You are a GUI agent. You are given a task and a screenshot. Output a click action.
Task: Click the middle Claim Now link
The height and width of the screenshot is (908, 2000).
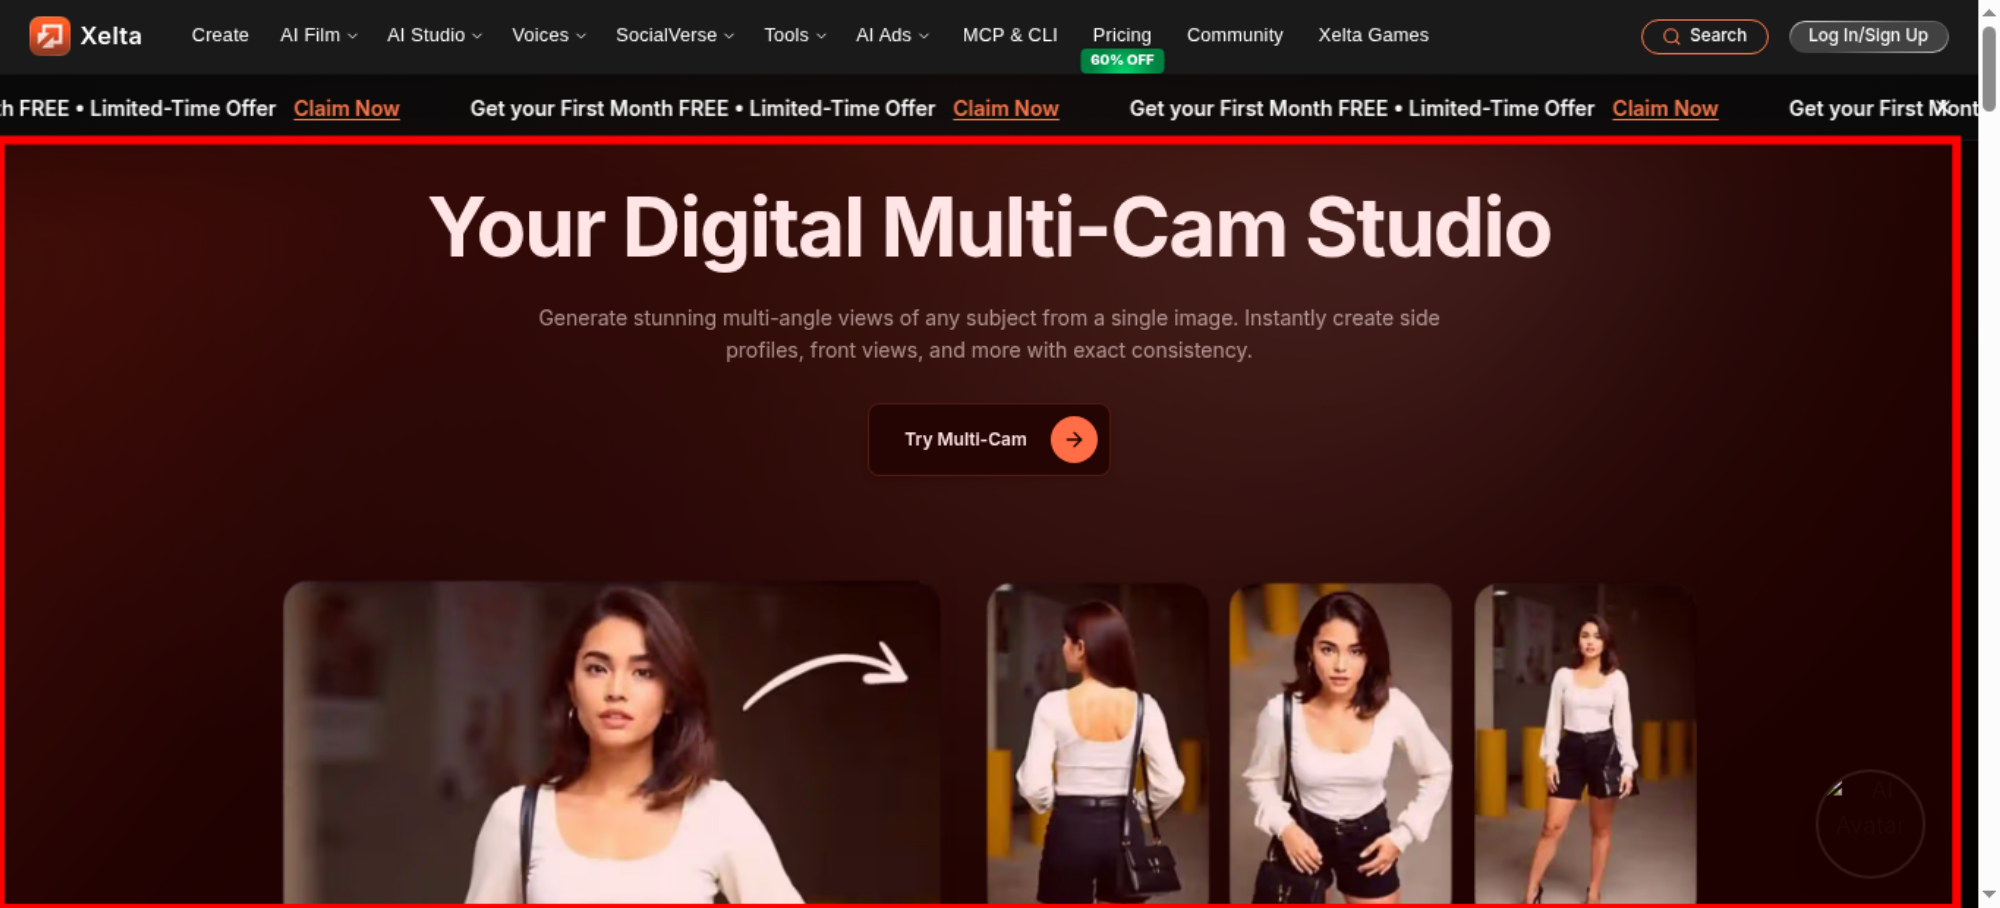(x=1005, y=108)
